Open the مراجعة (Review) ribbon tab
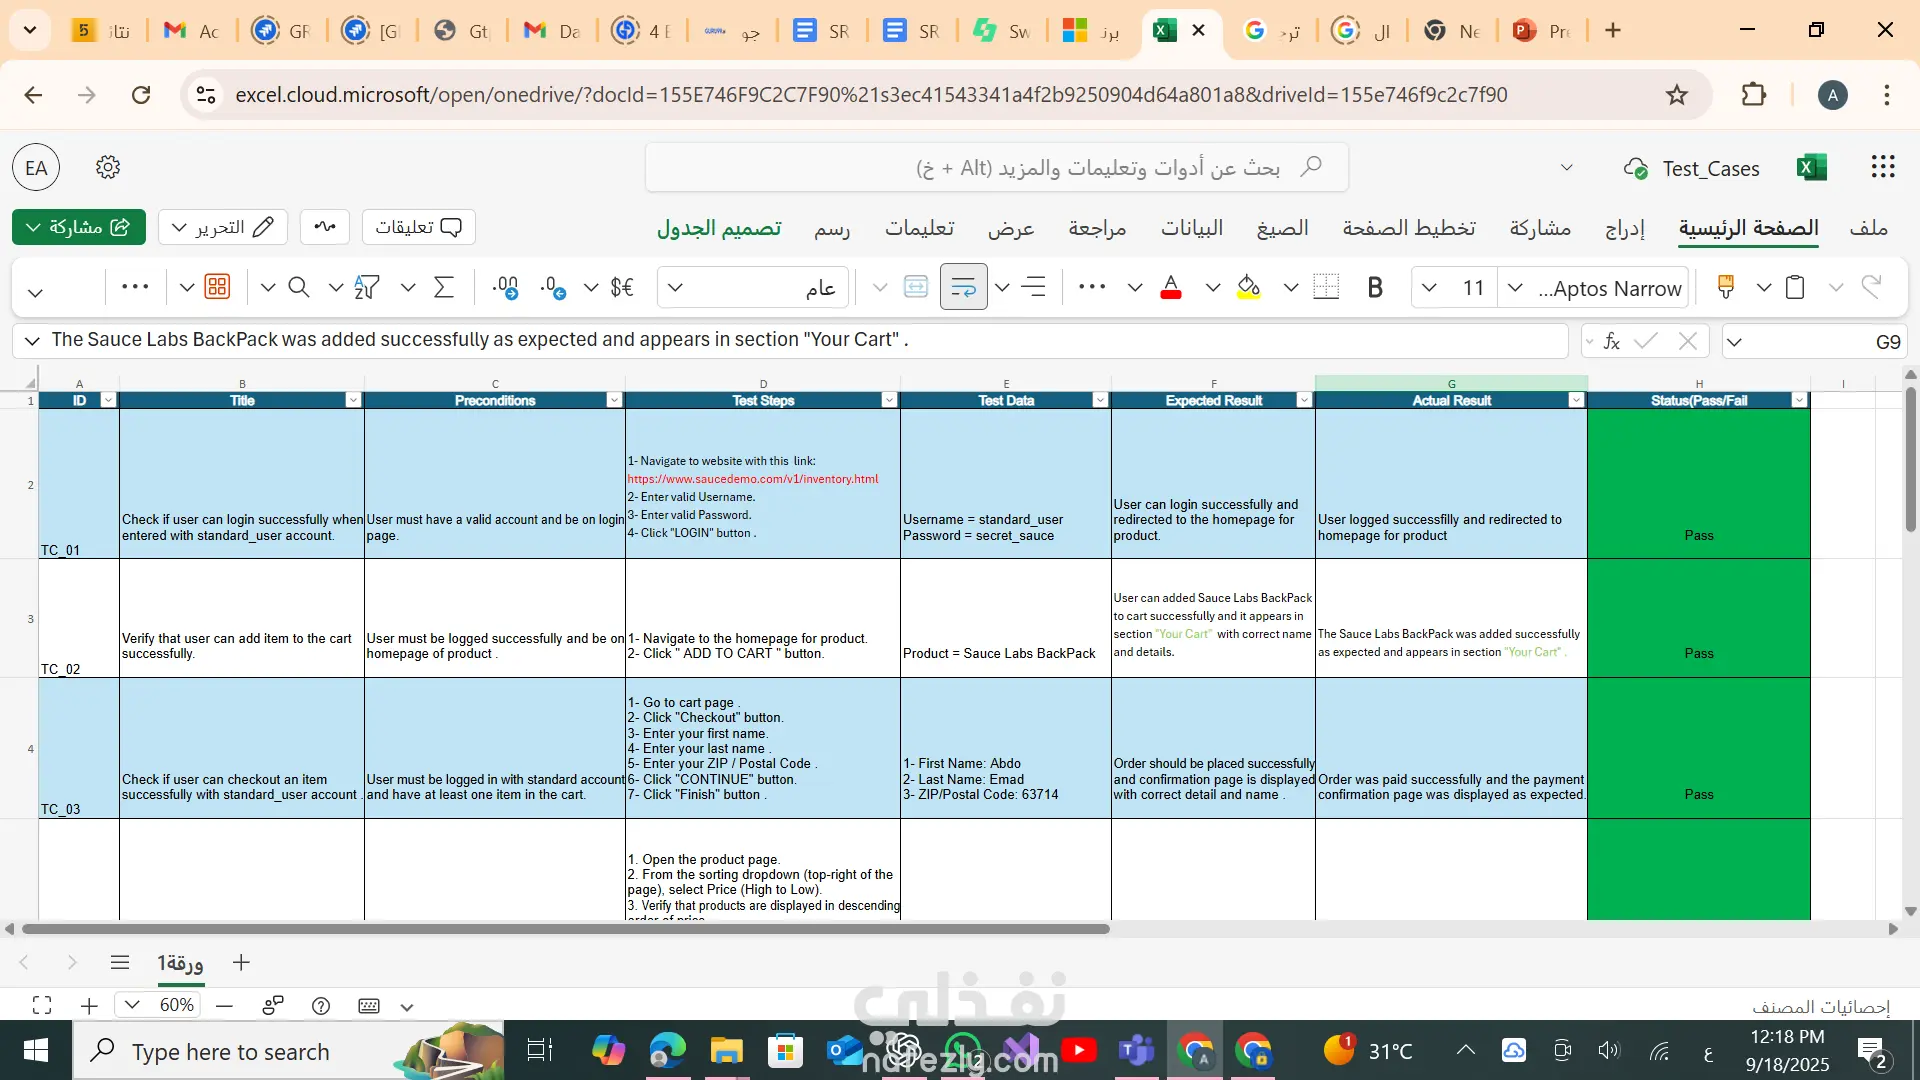The image size is (1920, 1080). (1097, 228)
